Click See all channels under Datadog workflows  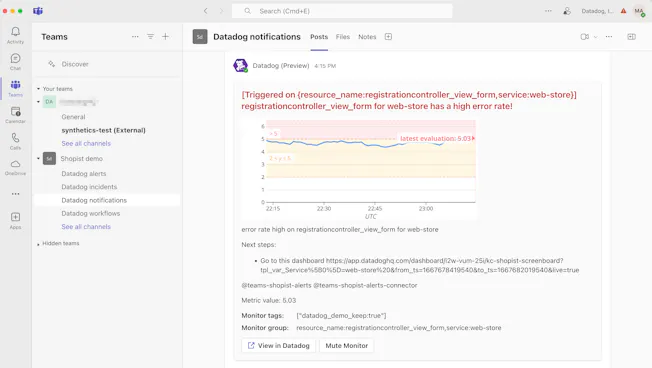tap(86, 227)
